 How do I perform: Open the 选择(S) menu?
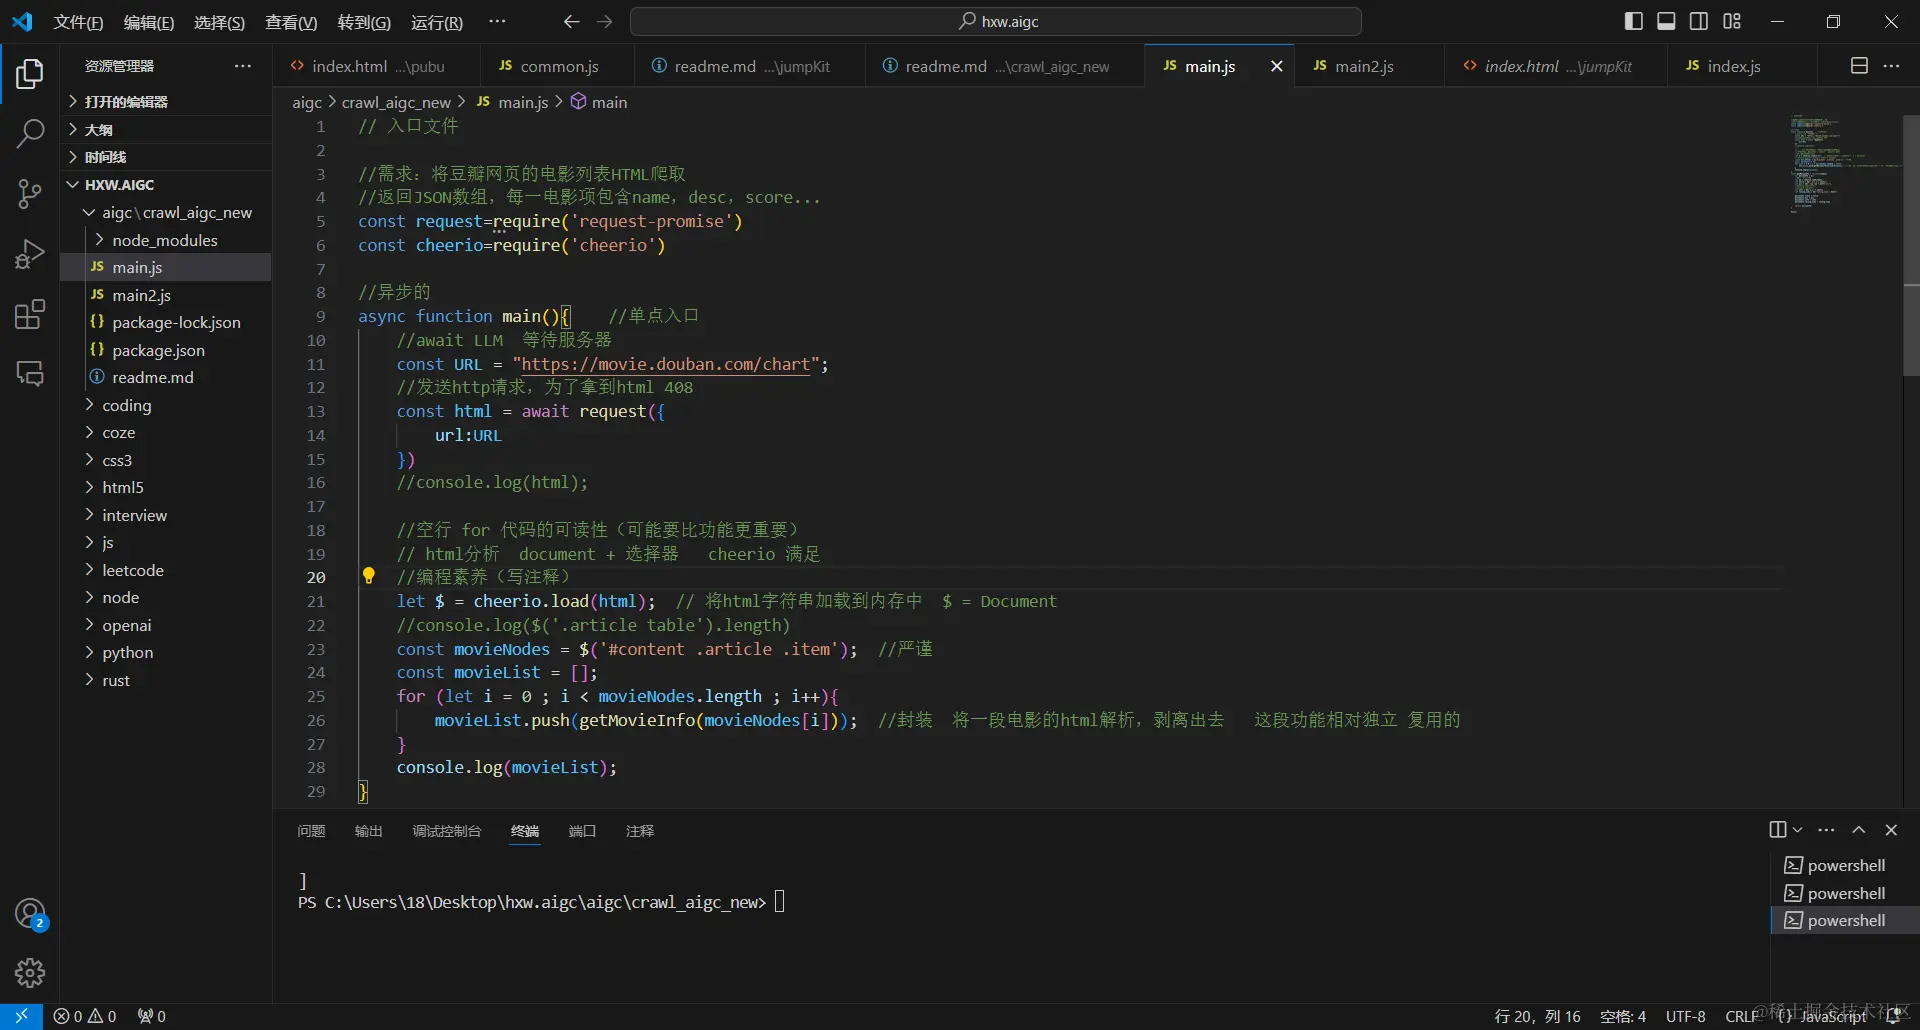pyautogui.click(x=219, y=22)
